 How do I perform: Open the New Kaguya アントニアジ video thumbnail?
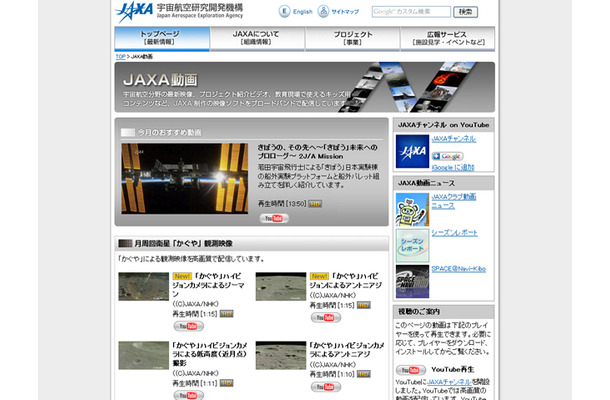point(281,286)
